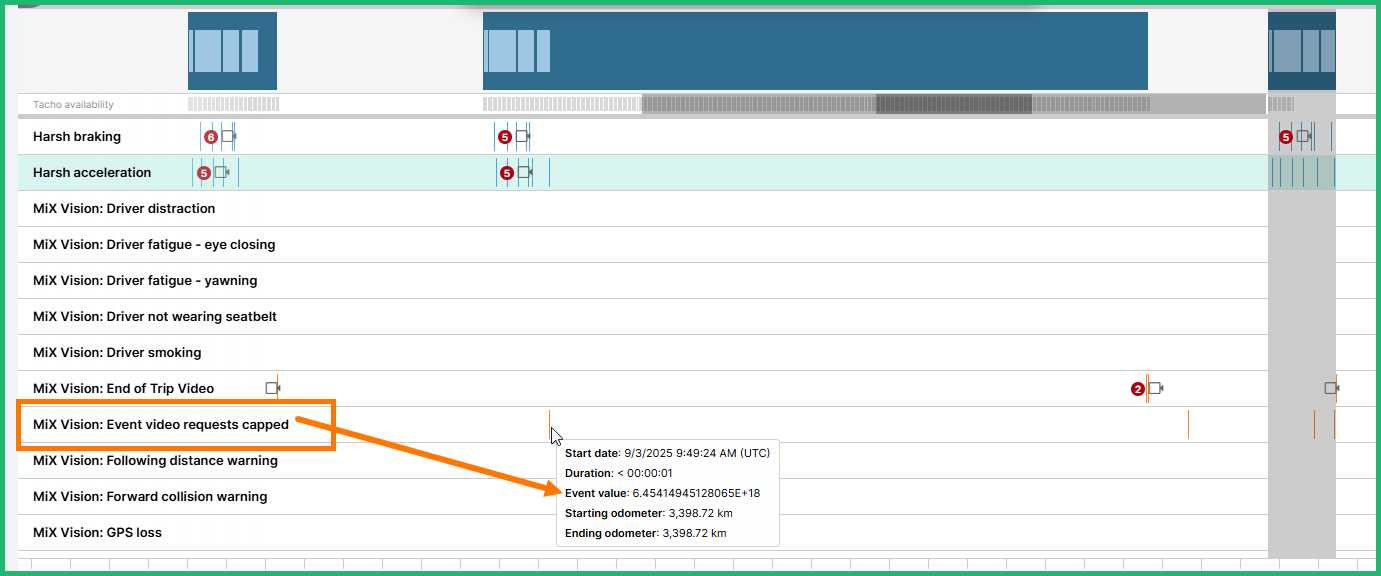The width and height of the screenshot is (1381, 576).
Task: Select the large middle trip block in timeline
Action: tap(815, 50)
